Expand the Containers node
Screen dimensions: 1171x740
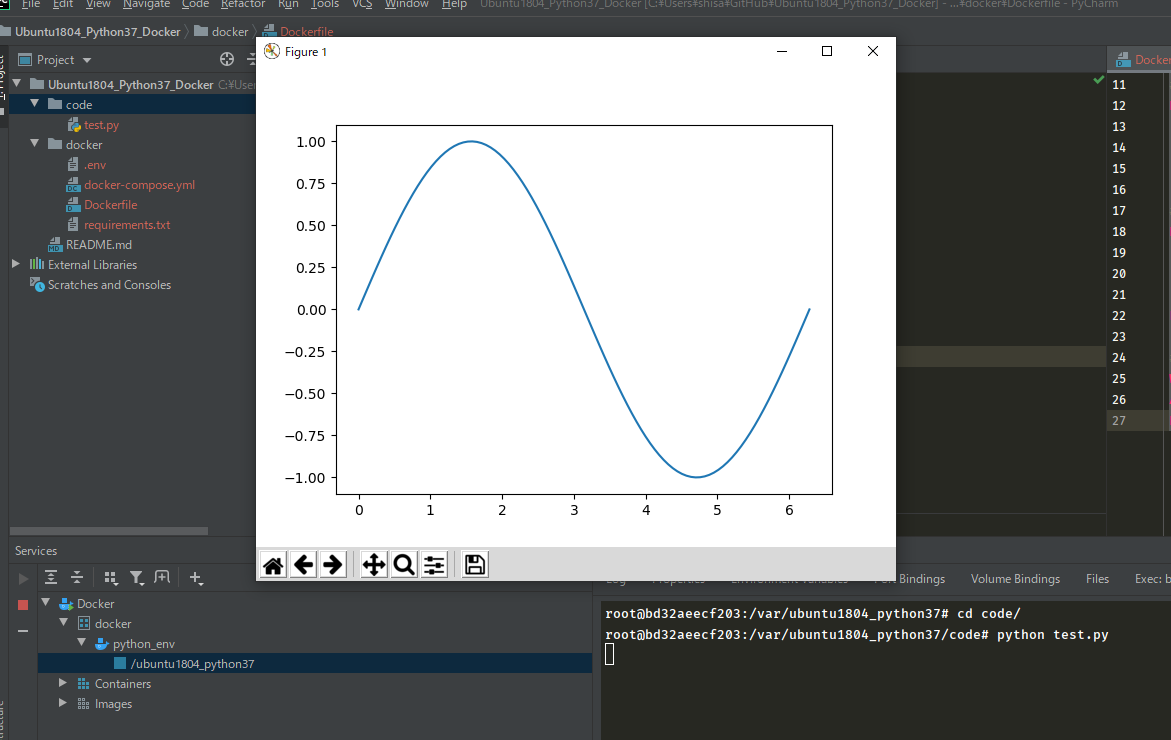[x=63, y=683]
